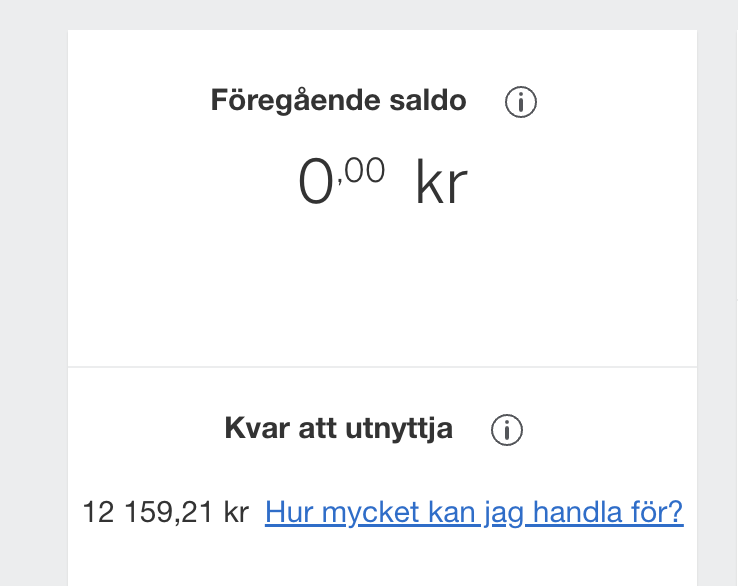738x586 pixels.
Task: Click the large "kr" after the zero balance
Action: coord(441,184)
